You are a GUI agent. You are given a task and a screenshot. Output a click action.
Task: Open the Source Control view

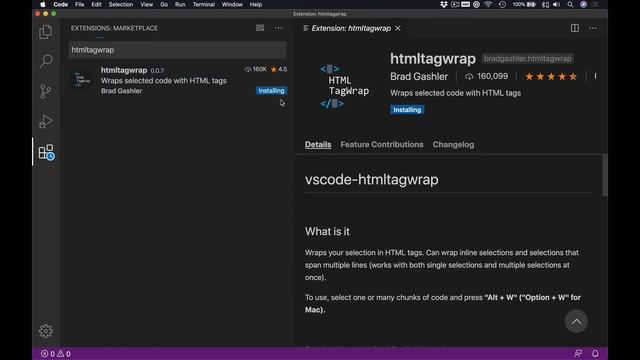[x=46, y=91]
